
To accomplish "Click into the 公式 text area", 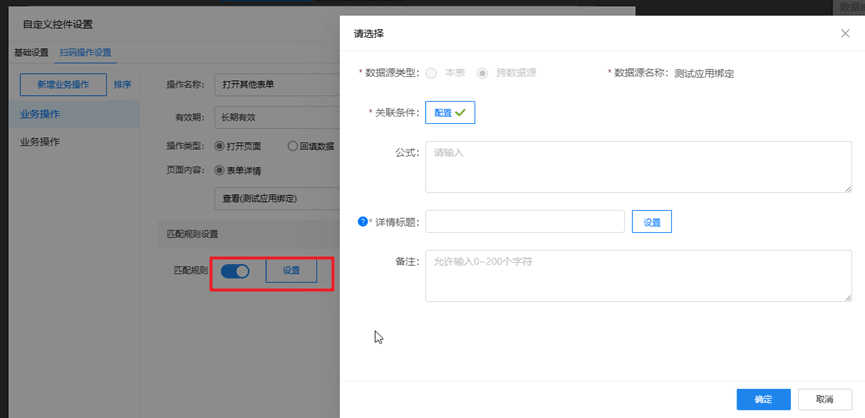I will tap(638, 167).
